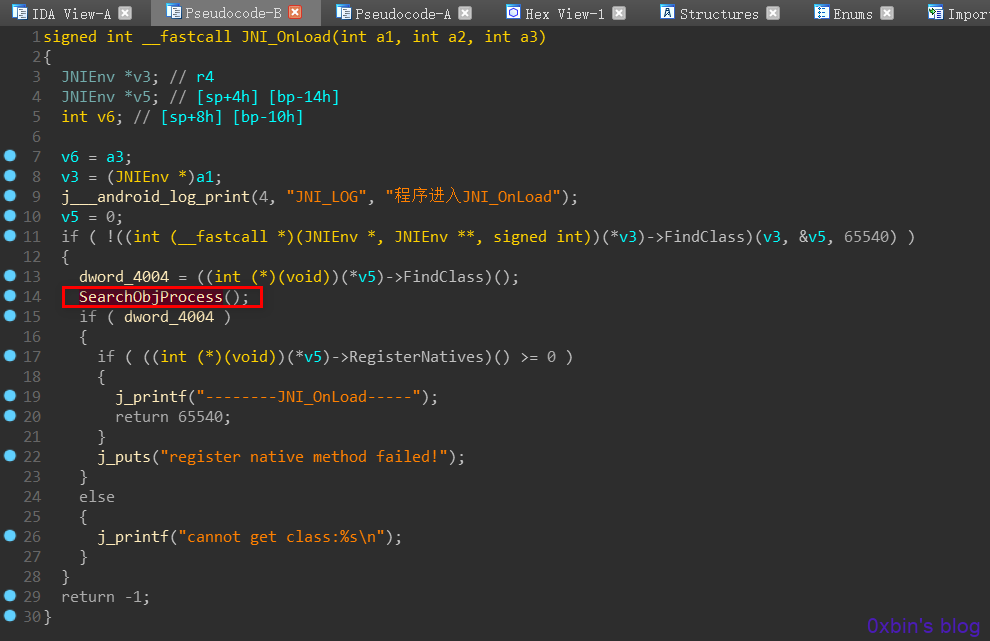Click RegisterNatives on line 17
990x641 pixels.
(x=416, y=357)
